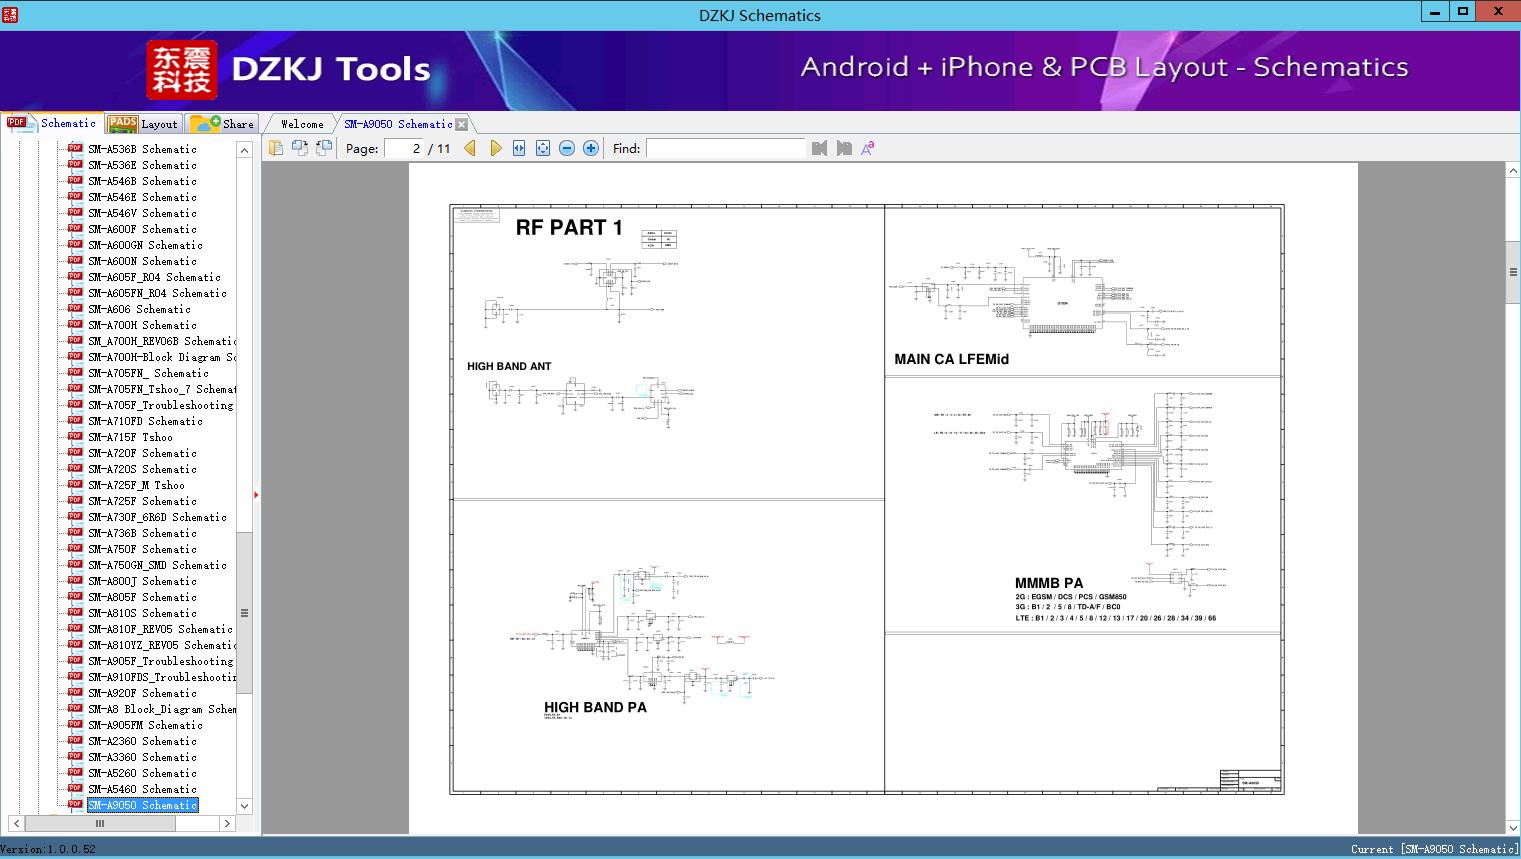Click the tree horizontal scrollbar thumb

[x=100, y=823]
